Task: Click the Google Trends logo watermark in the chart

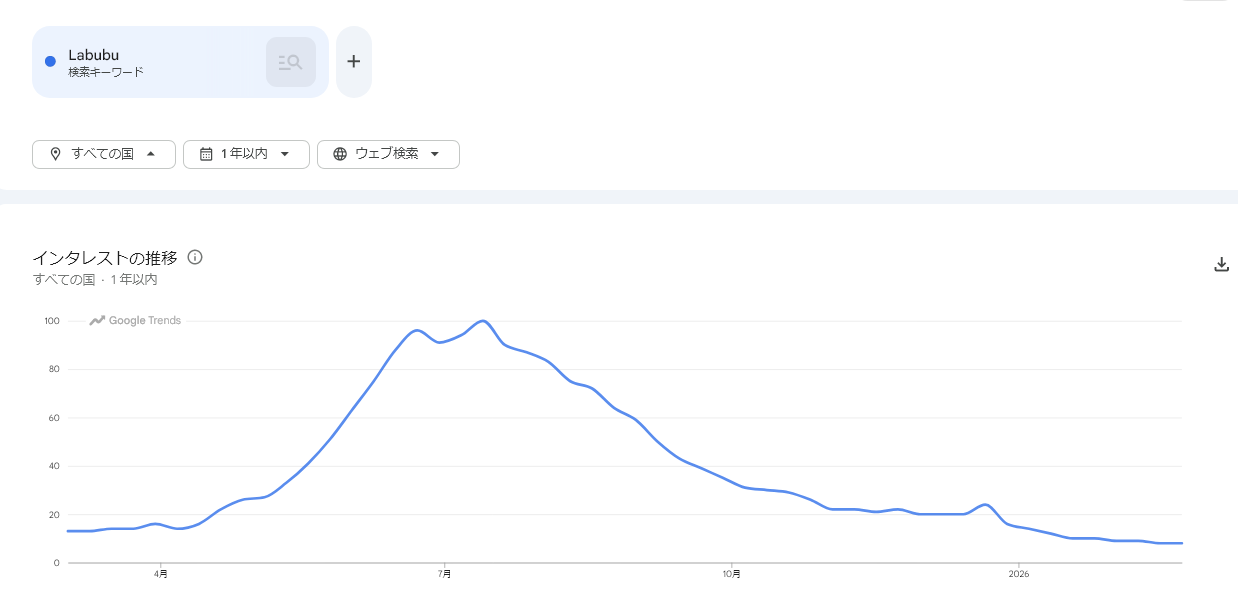Action: (x=135, y=321)
